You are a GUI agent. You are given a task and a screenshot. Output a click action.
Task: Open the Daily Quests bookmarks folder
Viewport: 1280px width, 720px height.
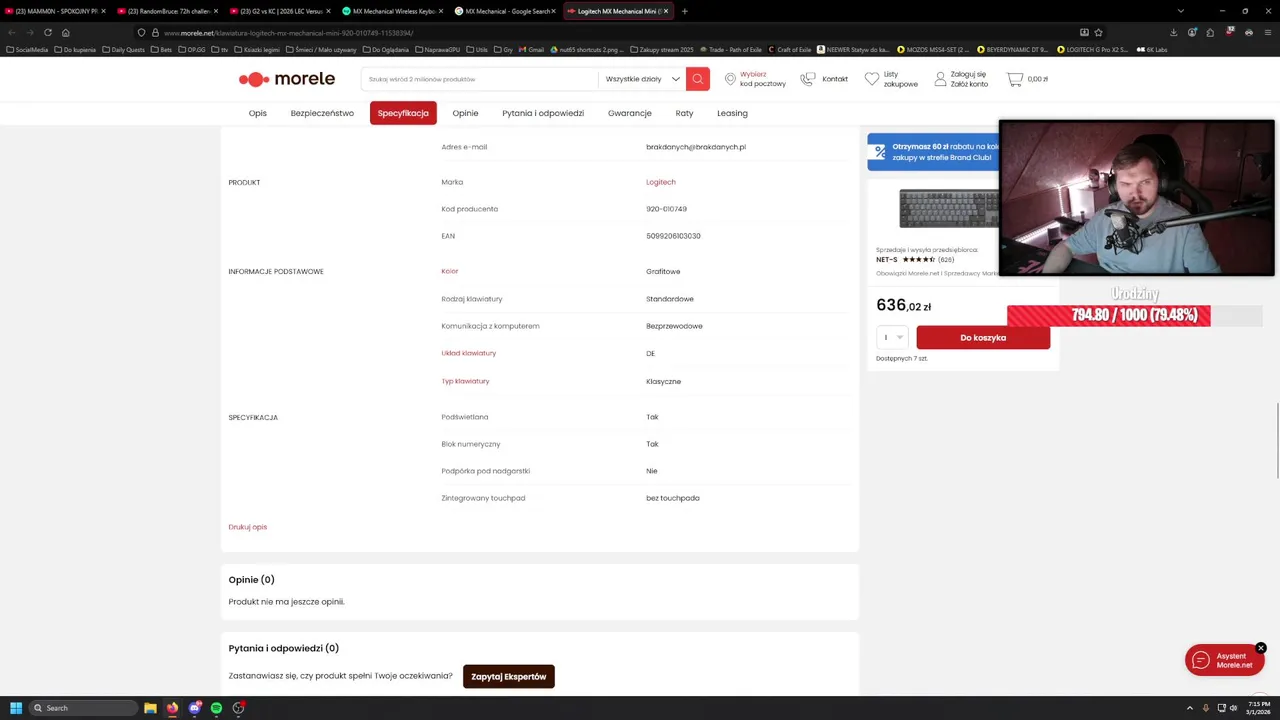tap(124, 49)
